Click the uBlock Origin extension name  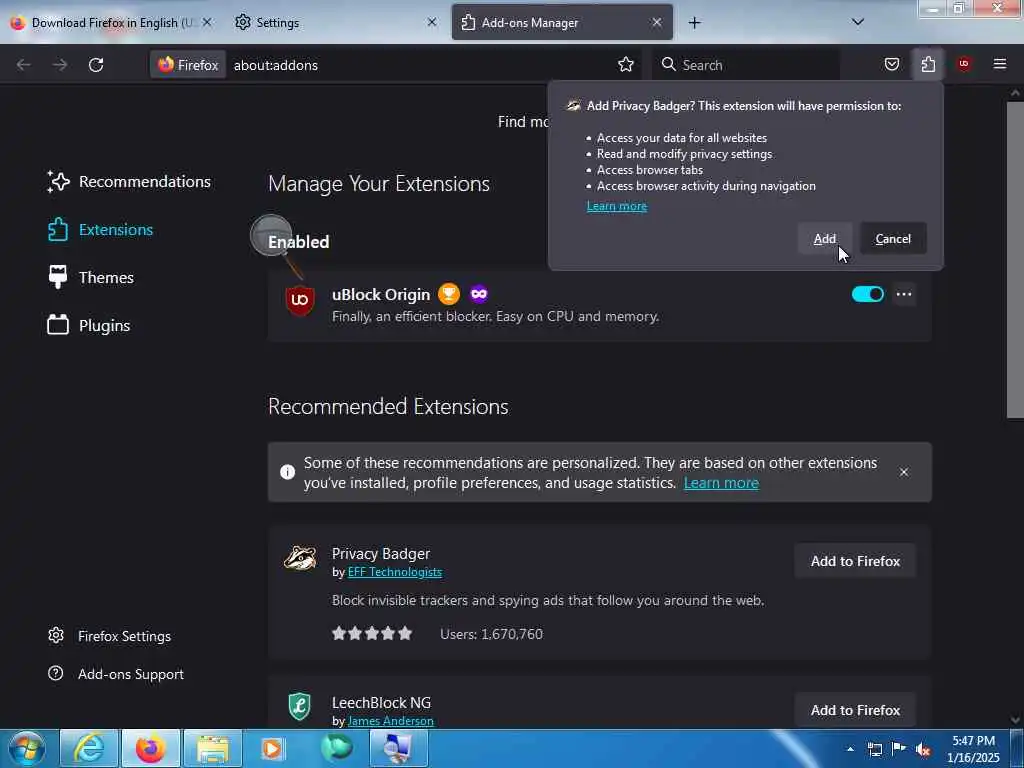pyautogui.click(x=381, y=295)
